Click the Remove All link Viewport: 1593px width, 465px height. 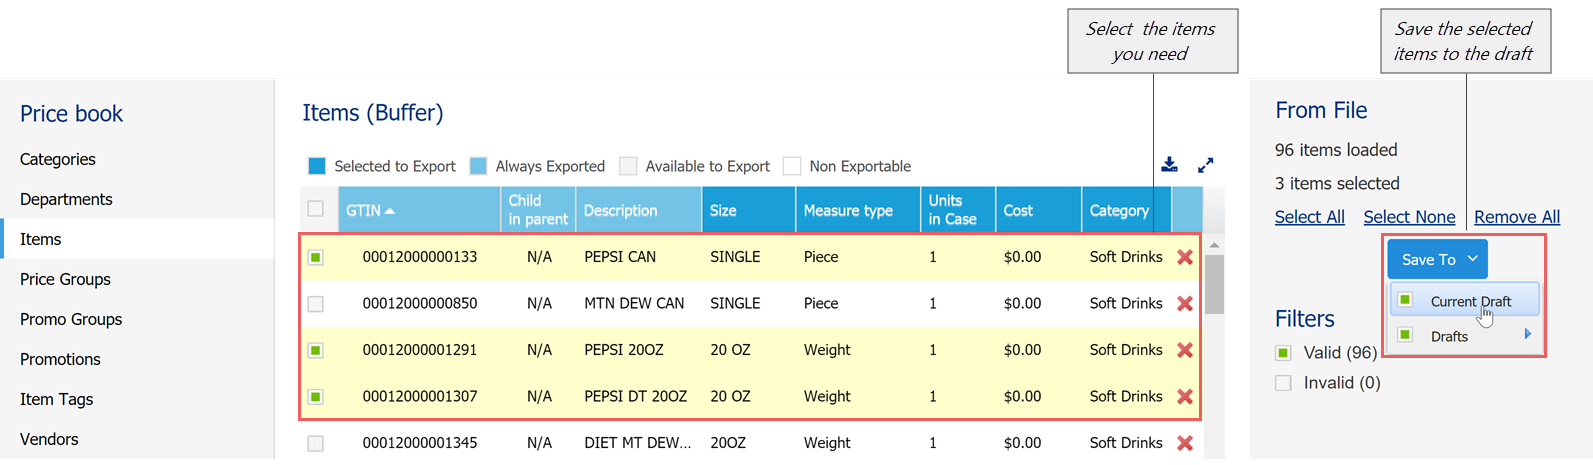point(1516,217)
